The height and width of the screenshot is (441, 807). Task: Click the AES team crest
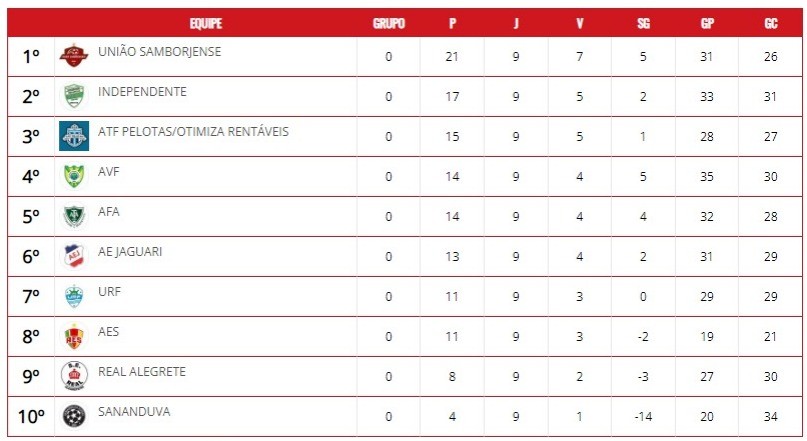[74, 336]
